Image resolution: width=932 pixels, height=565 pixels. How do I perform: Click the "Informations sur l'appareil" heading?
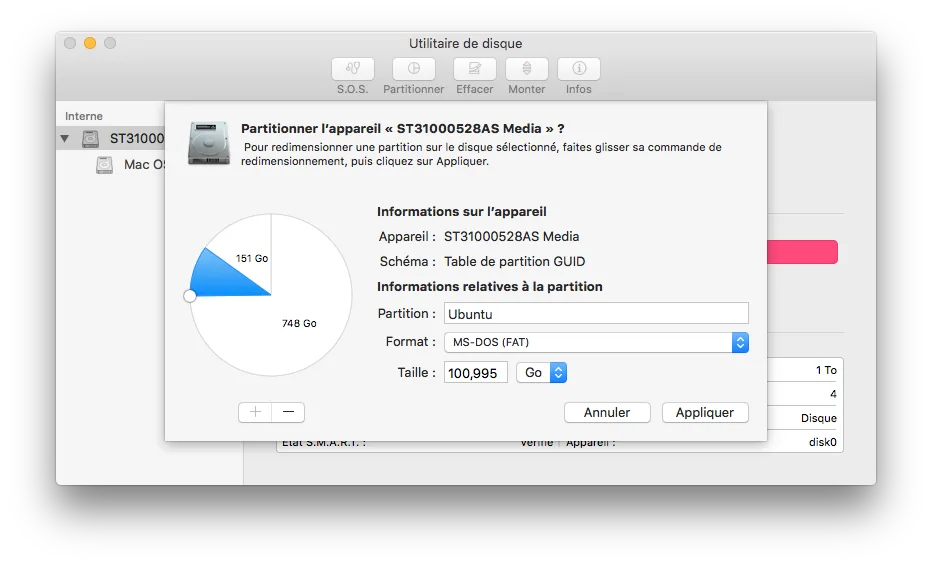point(462,212)
